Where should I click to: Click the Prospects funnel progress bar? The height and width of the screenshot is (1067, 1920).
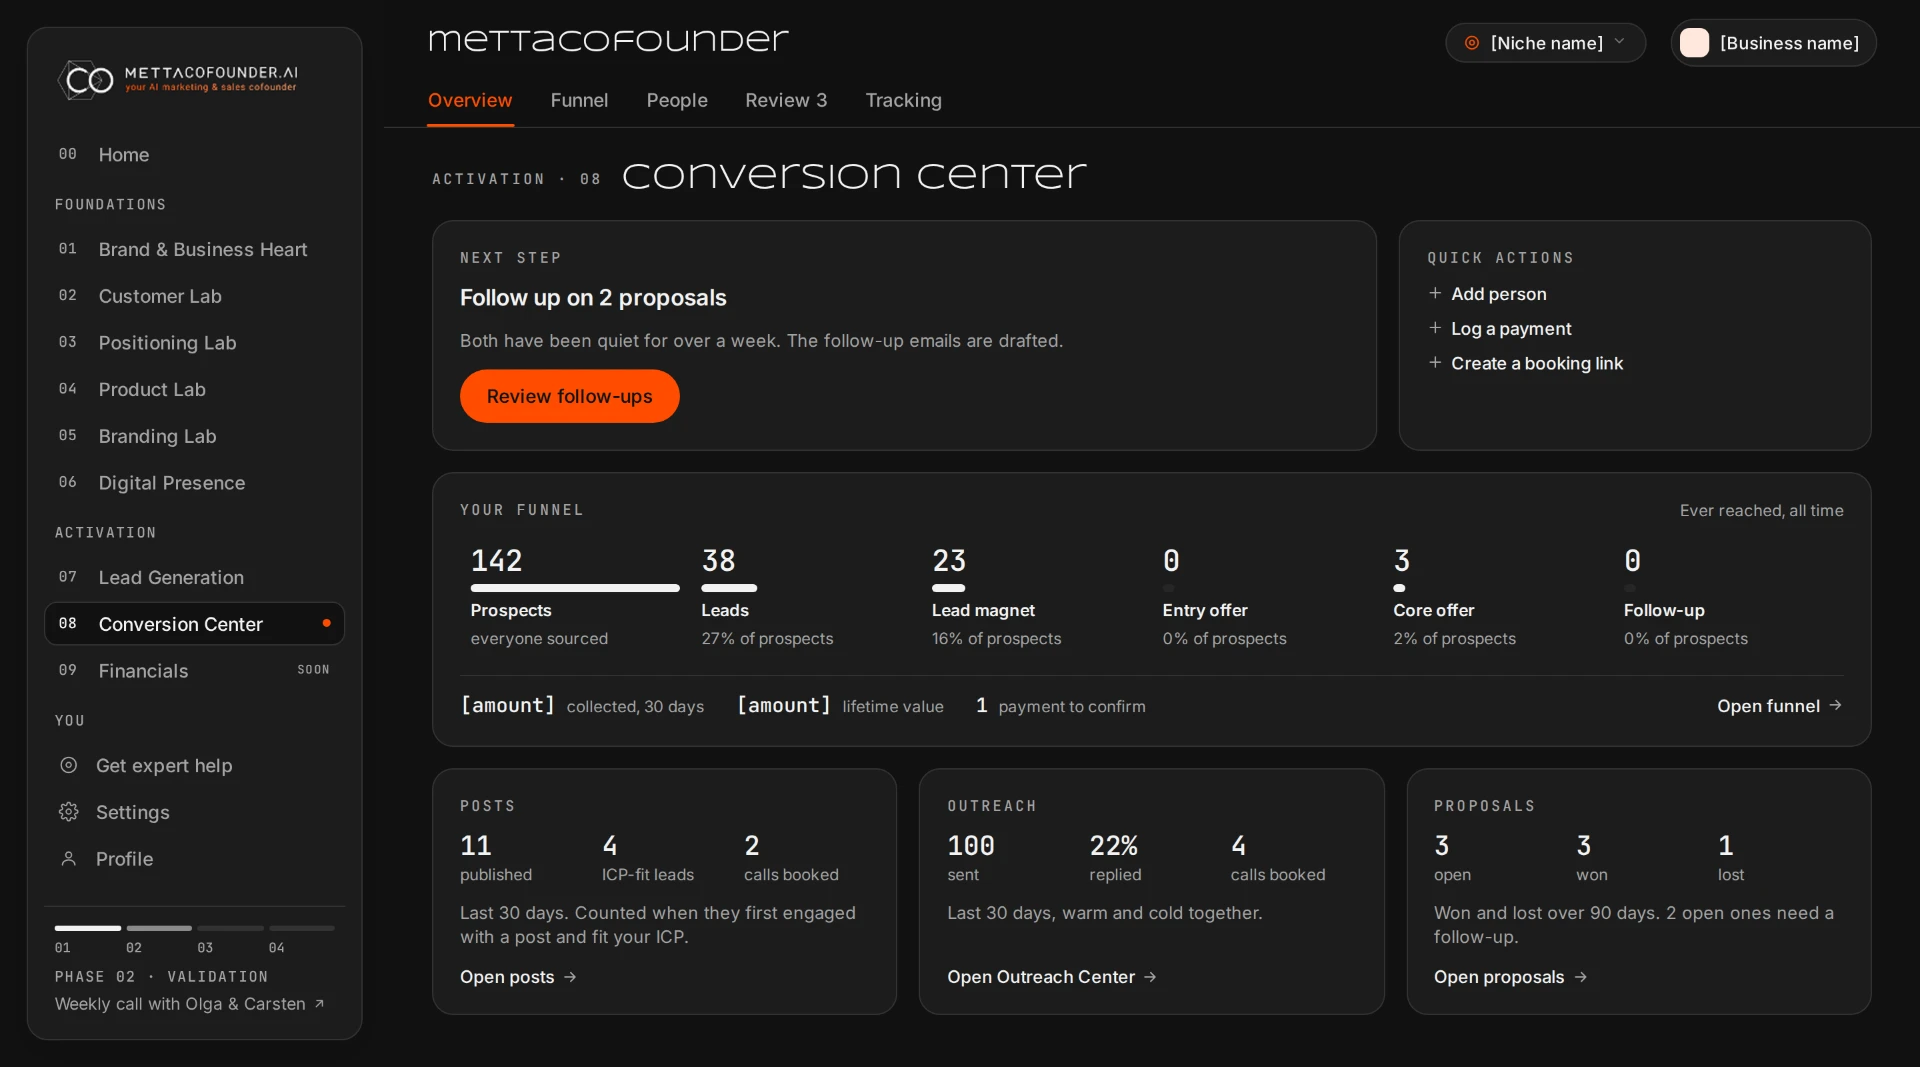[575, 588]
